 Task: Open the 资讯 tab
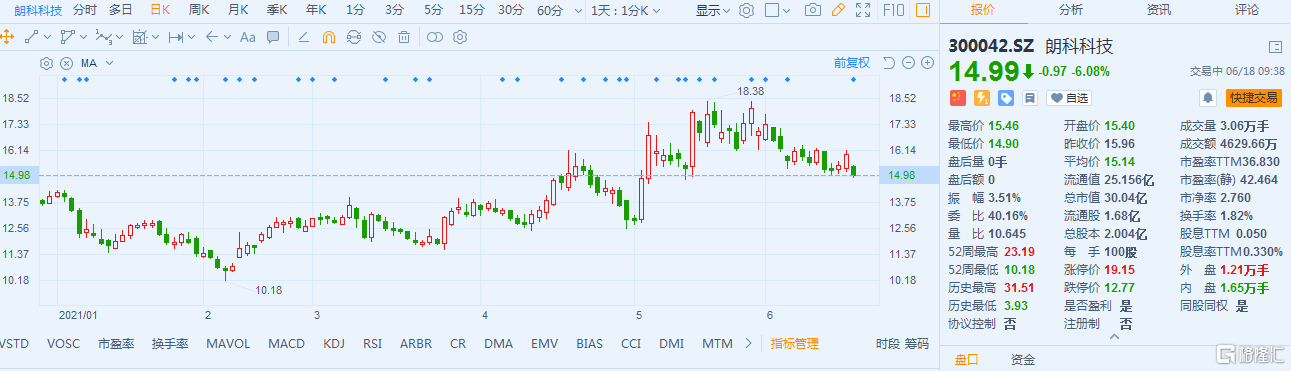tap(1159, 10)
